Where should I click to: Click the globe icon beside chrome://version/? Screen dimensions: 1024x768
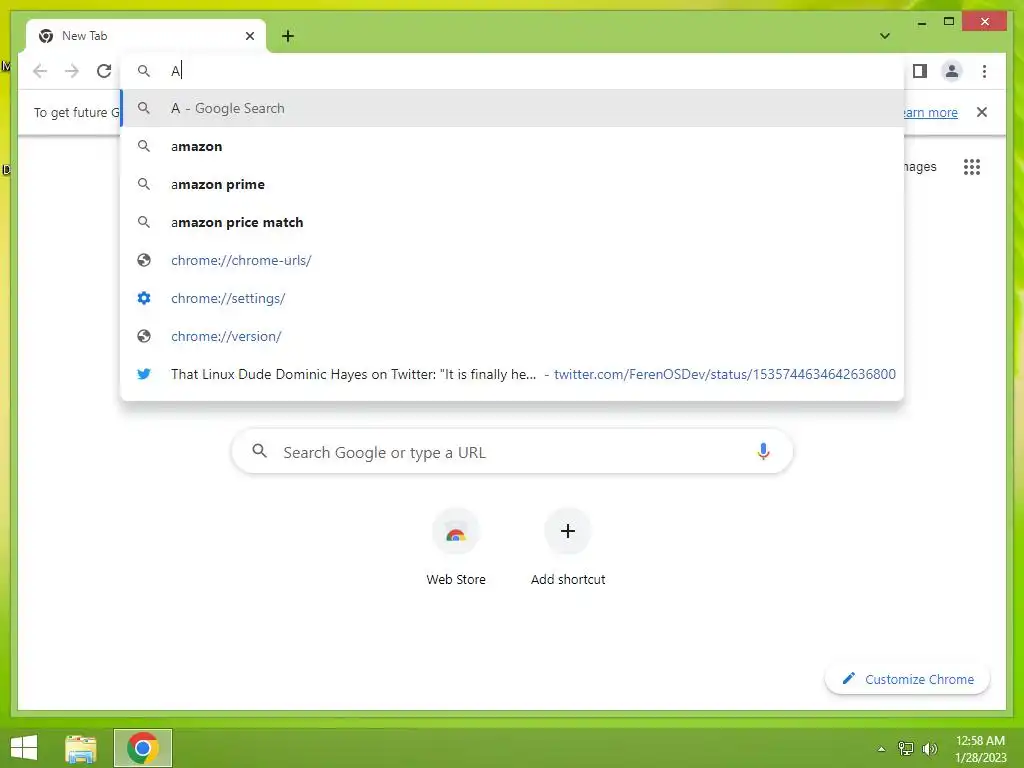click(144, 336)
